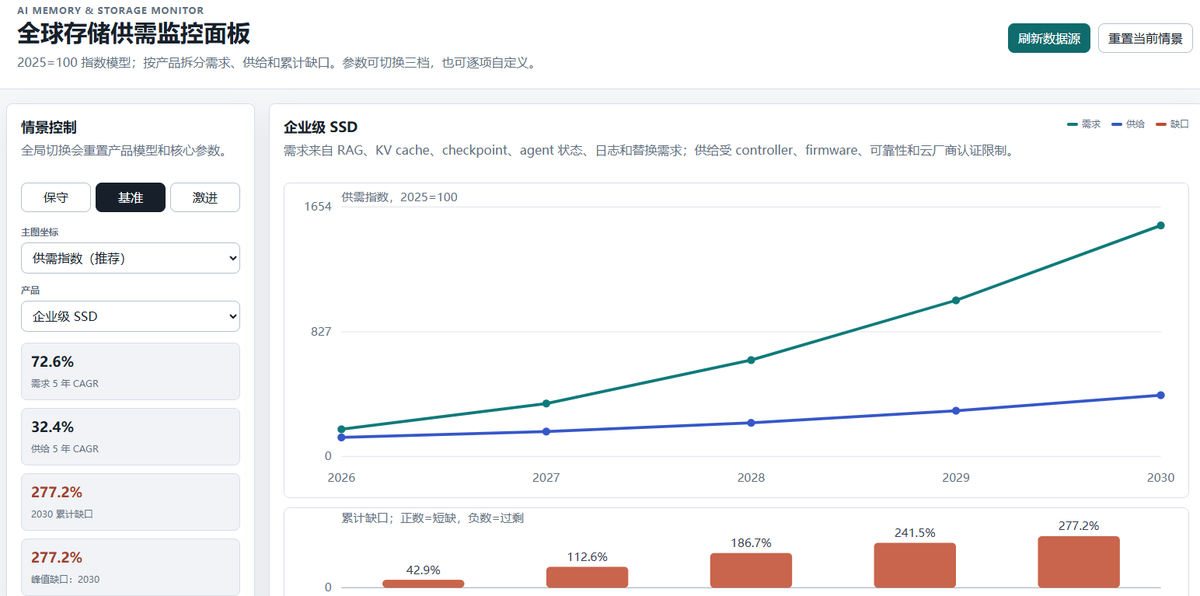Image resolution: width=1200 pixels, height=596 pixels.
Task: Click the 全球存储供需监控面板 page title
Action: point(134,33)
